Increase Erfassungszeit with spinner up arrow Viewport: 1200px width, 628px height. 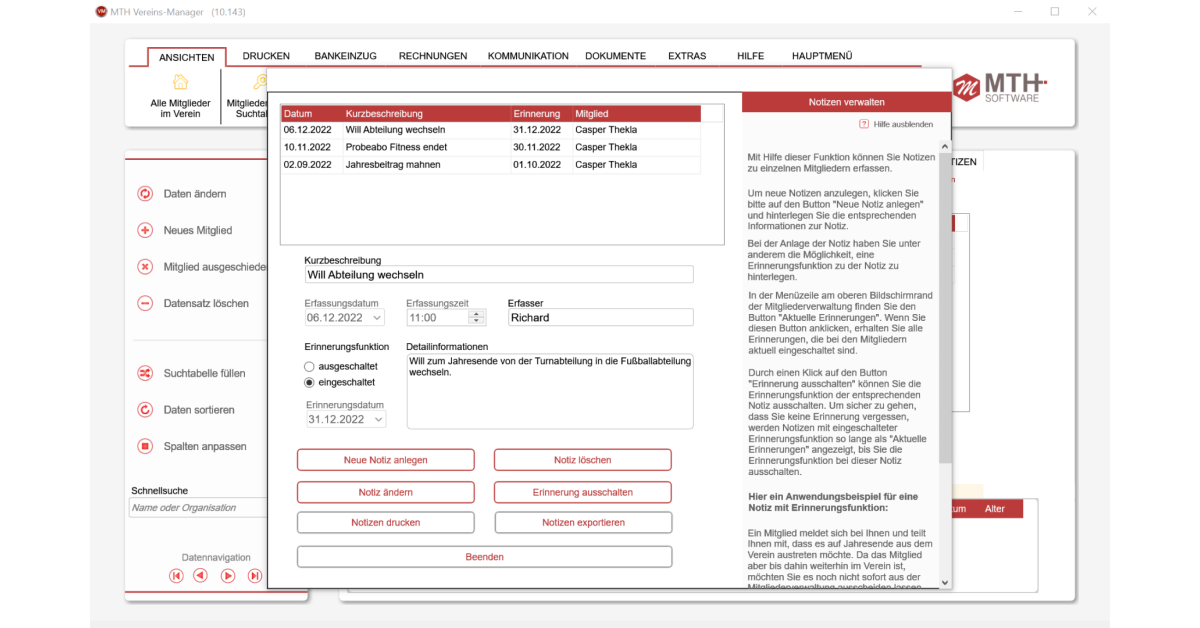point(477,314)
